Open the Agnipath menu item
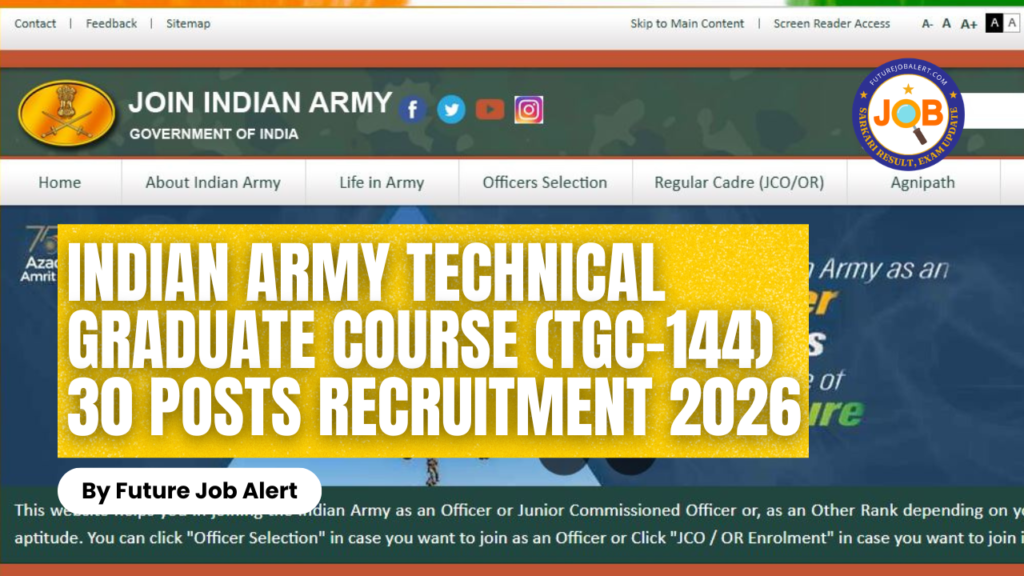 (x=923, y=182)
